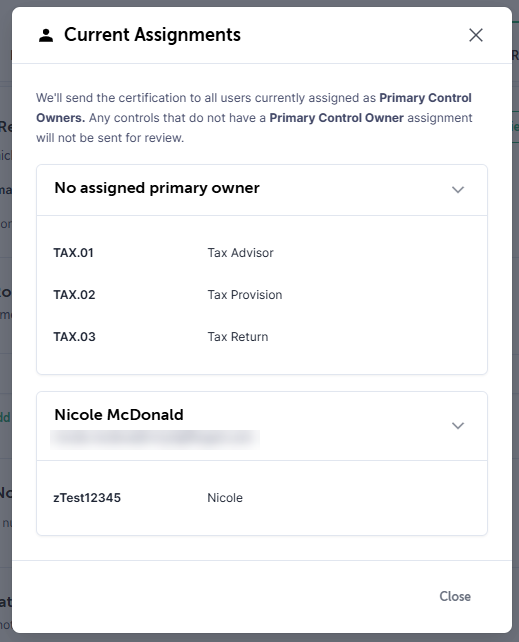The width and height of the screenshot is (519, 642).
Task: Click the Current Assignments dialog title
Action: pyautogui.click(x=152, y=35)
